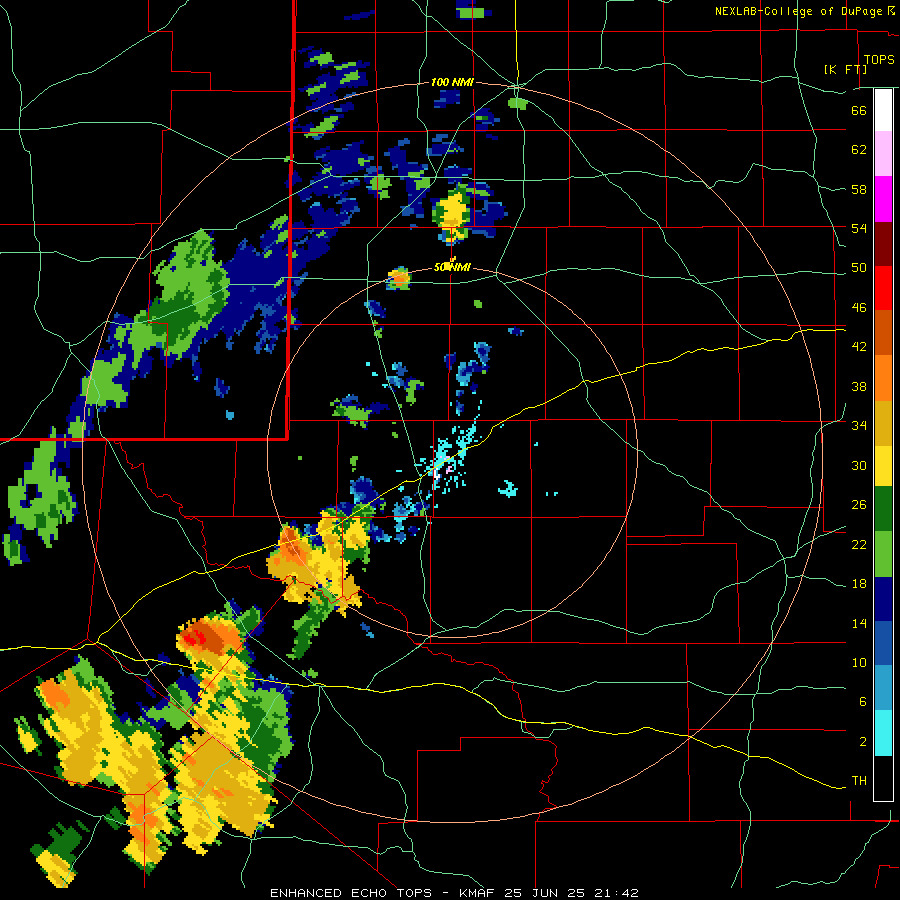Click the "58" legend value

tap(859, 189)
